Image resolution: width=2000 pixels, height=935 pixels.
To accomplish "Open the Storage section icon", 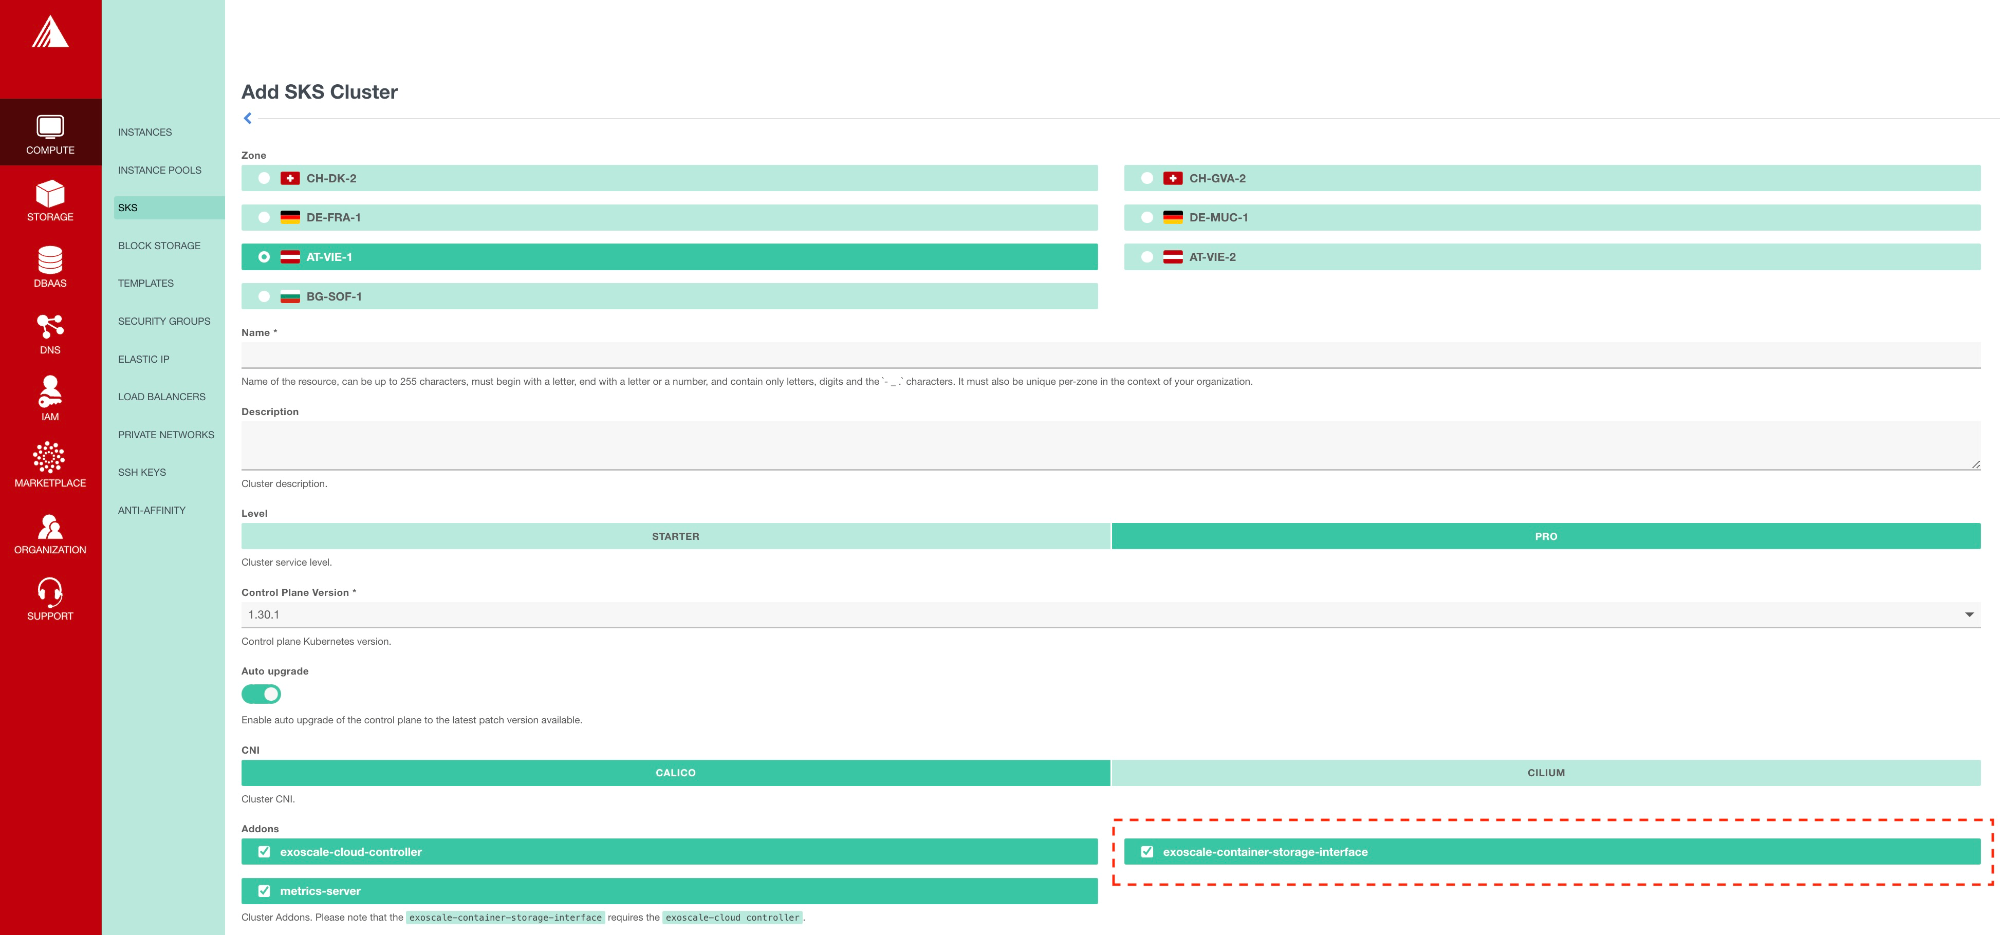I will click(50, 193).
